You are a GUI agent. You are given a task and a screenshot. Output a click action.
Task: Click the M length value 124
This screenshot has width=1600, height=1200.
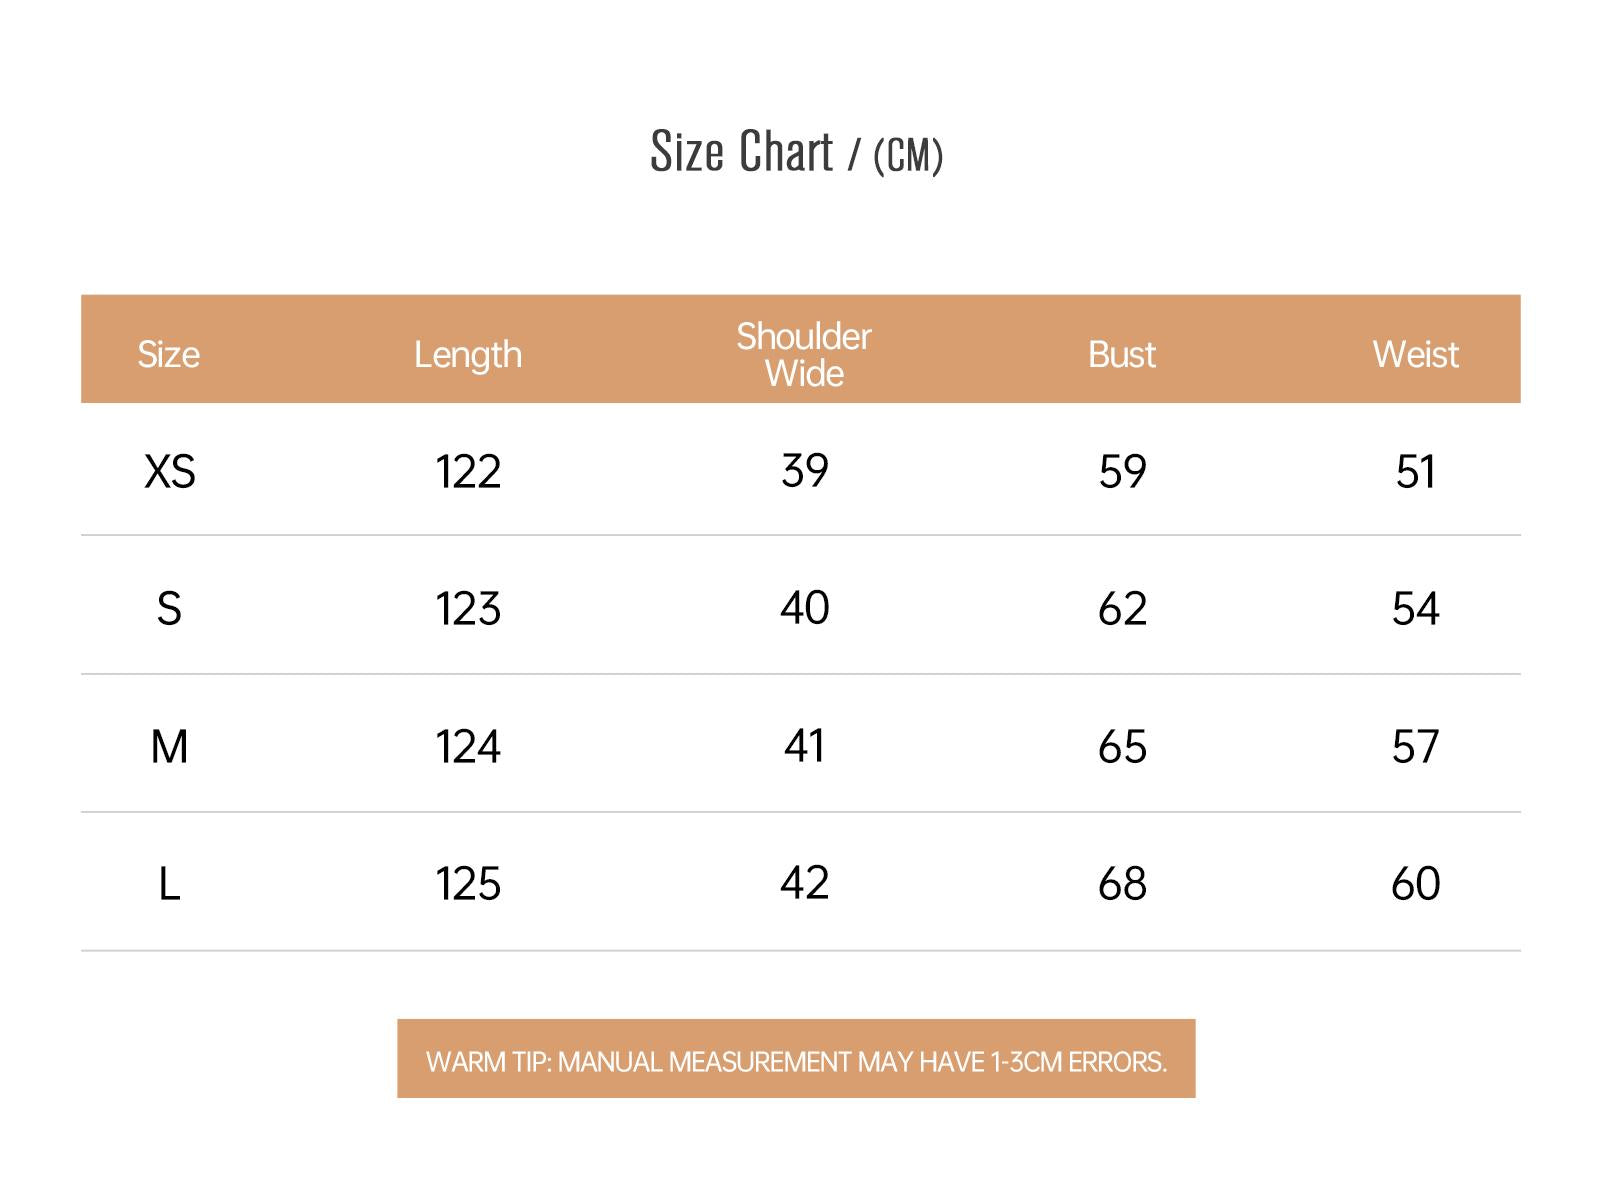coord(468,746)
